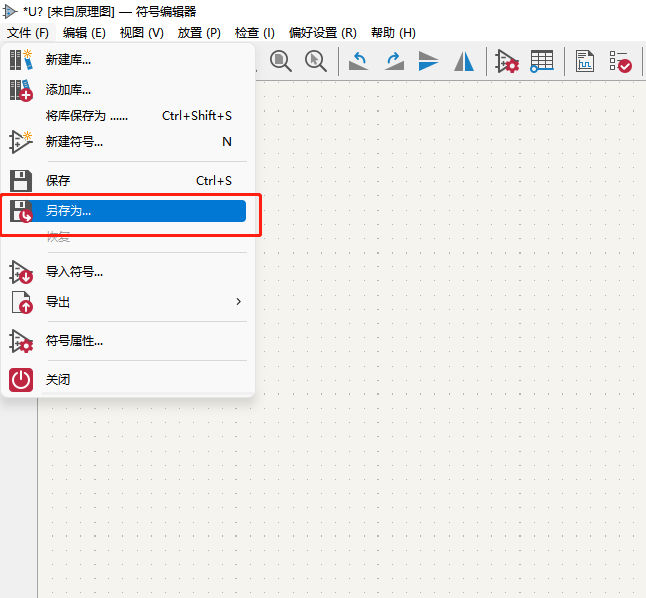
Task: Select 将库保存为 menu item
Action: pos(128,116)
